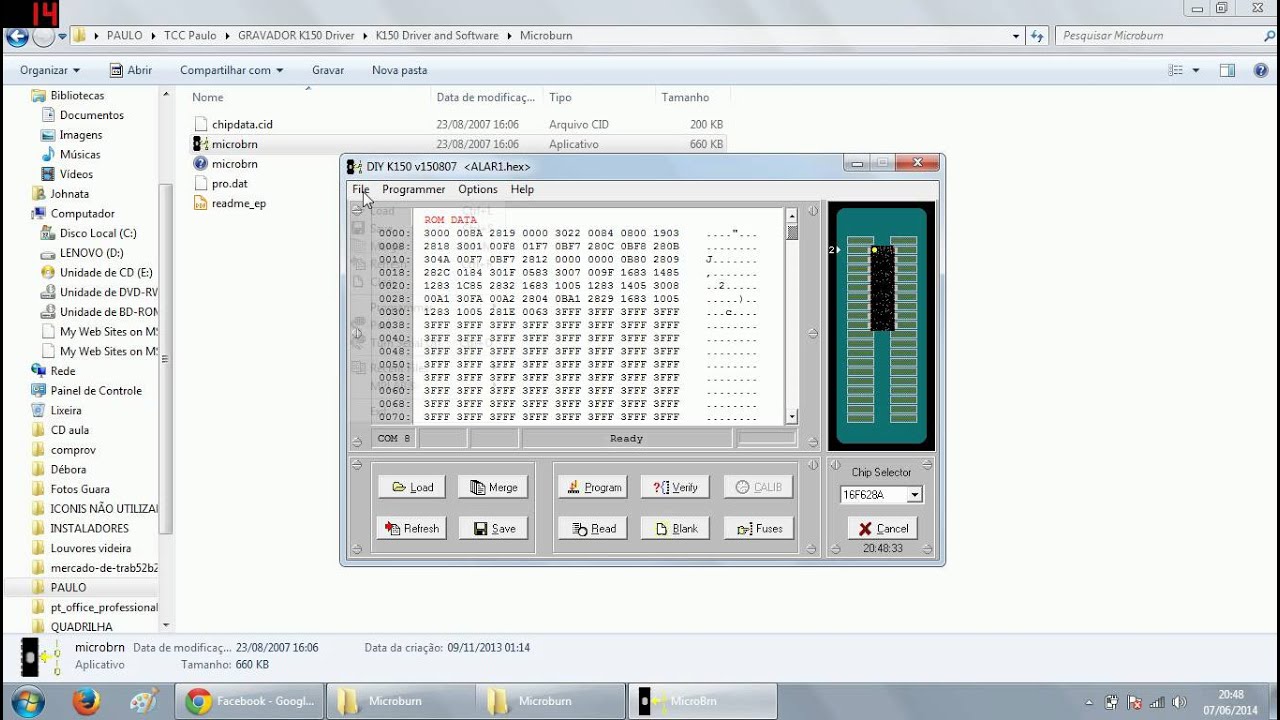Click the Merge button
1280x720 pixels.
pos(493,487)
